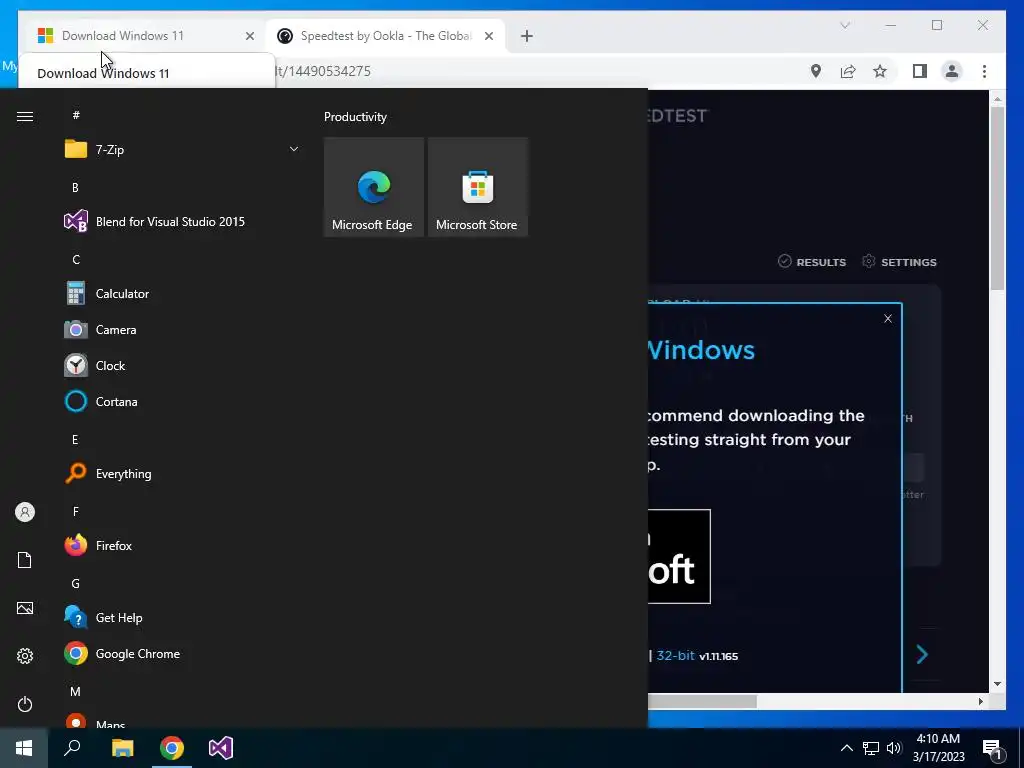Click the Windows Start button
The height and width of the screenshot is (768, 1024).
(x=24, y=748)
